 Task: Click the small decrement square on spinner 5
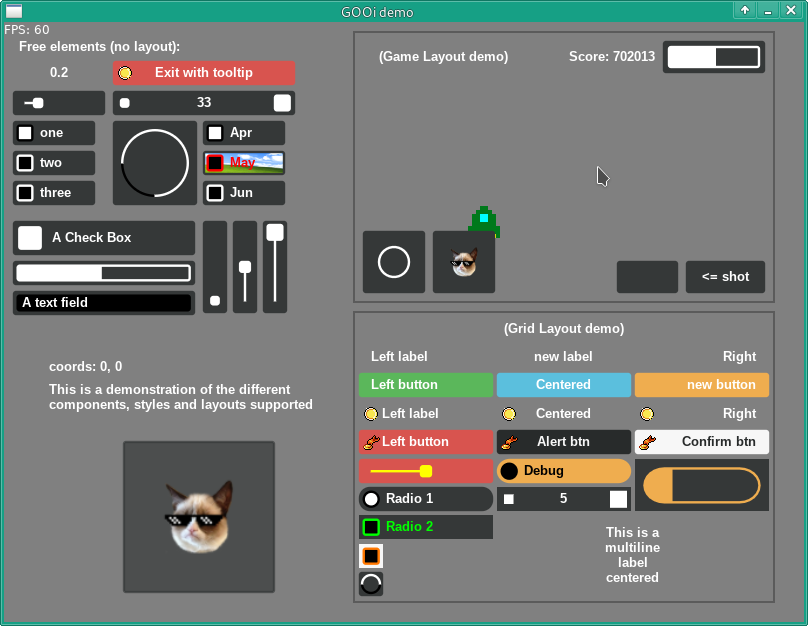(x=509, y=499)
